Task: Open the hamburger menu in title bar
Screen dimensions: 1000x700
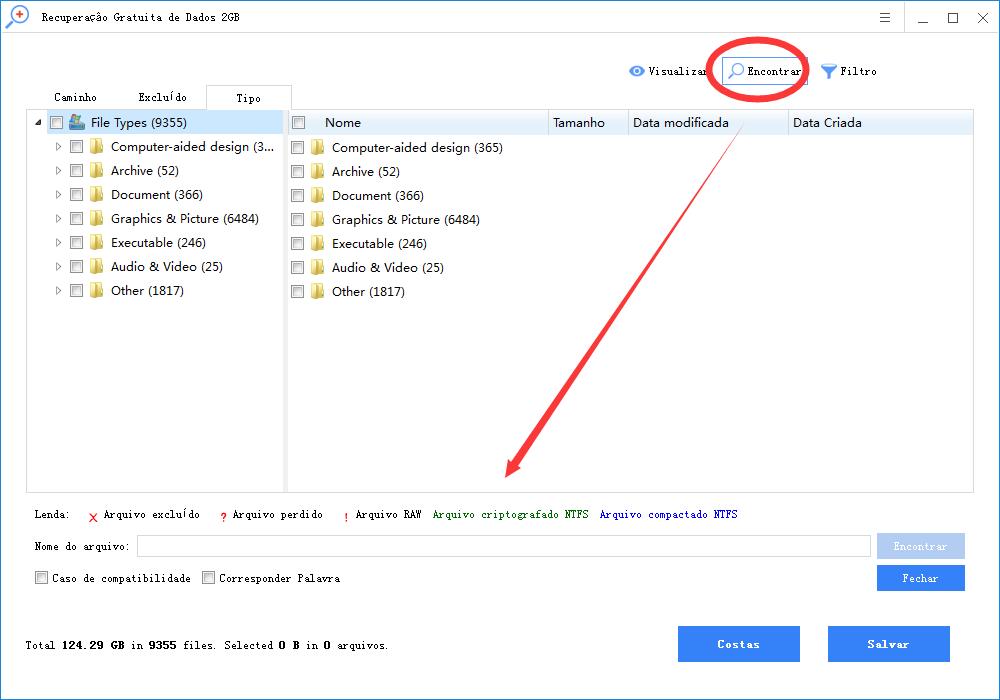Action: (885, 18)
